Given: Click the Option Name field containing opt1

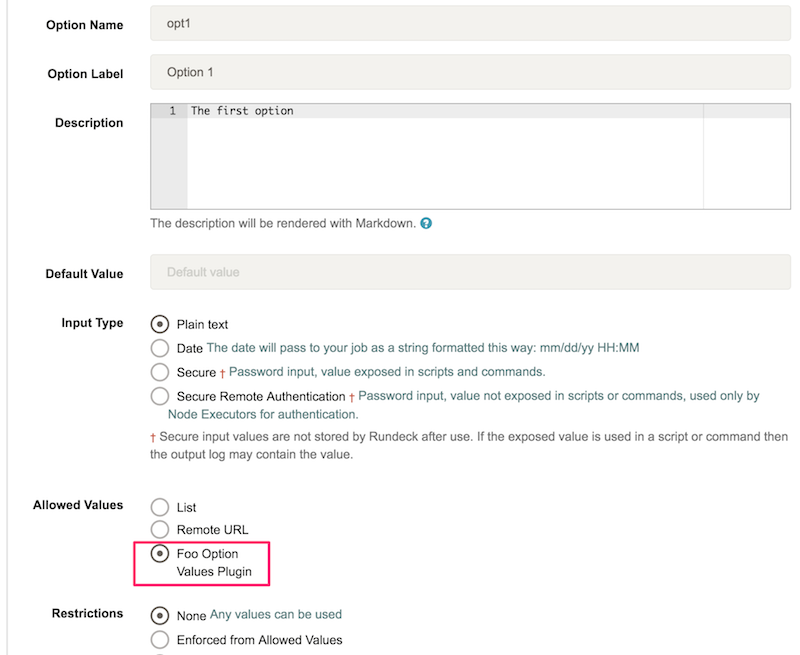Looking at the screenshot, I should 470,23.
